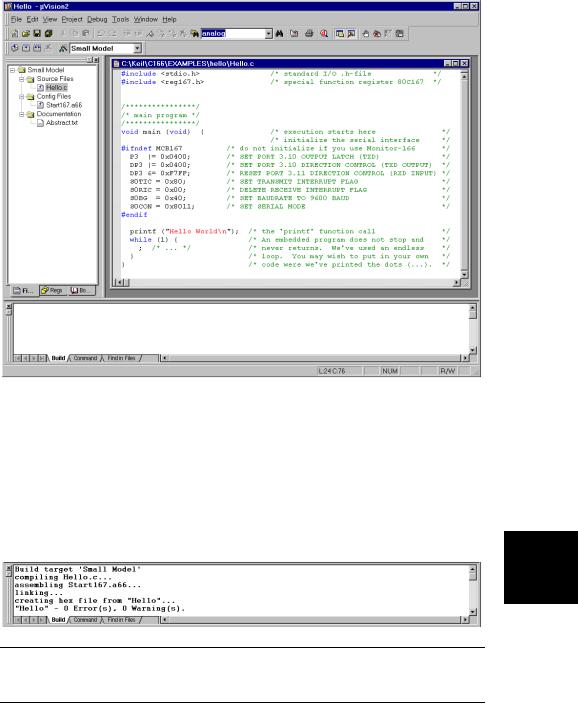Click the last icon on the main toolbar
The height and width of the screenshot is (703, 578).
click(x=400, y=34)
